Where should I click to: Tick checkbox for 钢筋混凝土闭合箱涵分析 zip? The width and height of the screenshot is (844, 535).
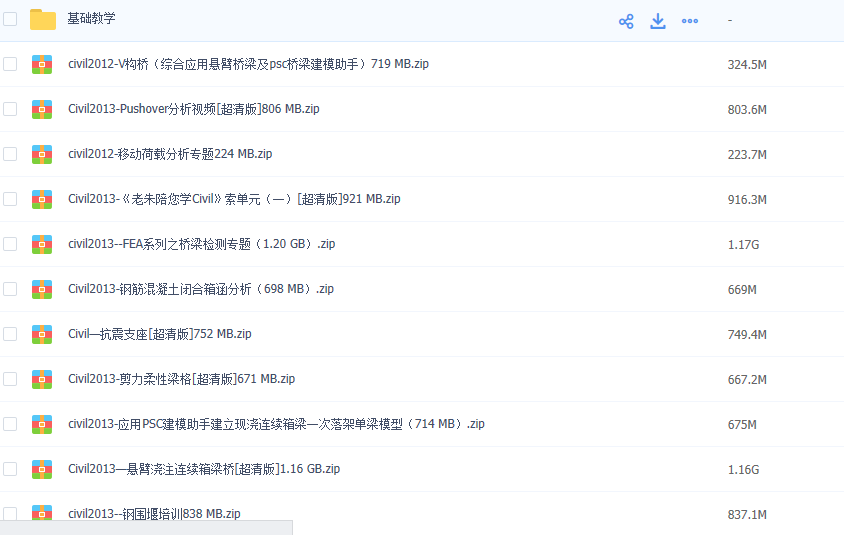(x=10, y=289)
